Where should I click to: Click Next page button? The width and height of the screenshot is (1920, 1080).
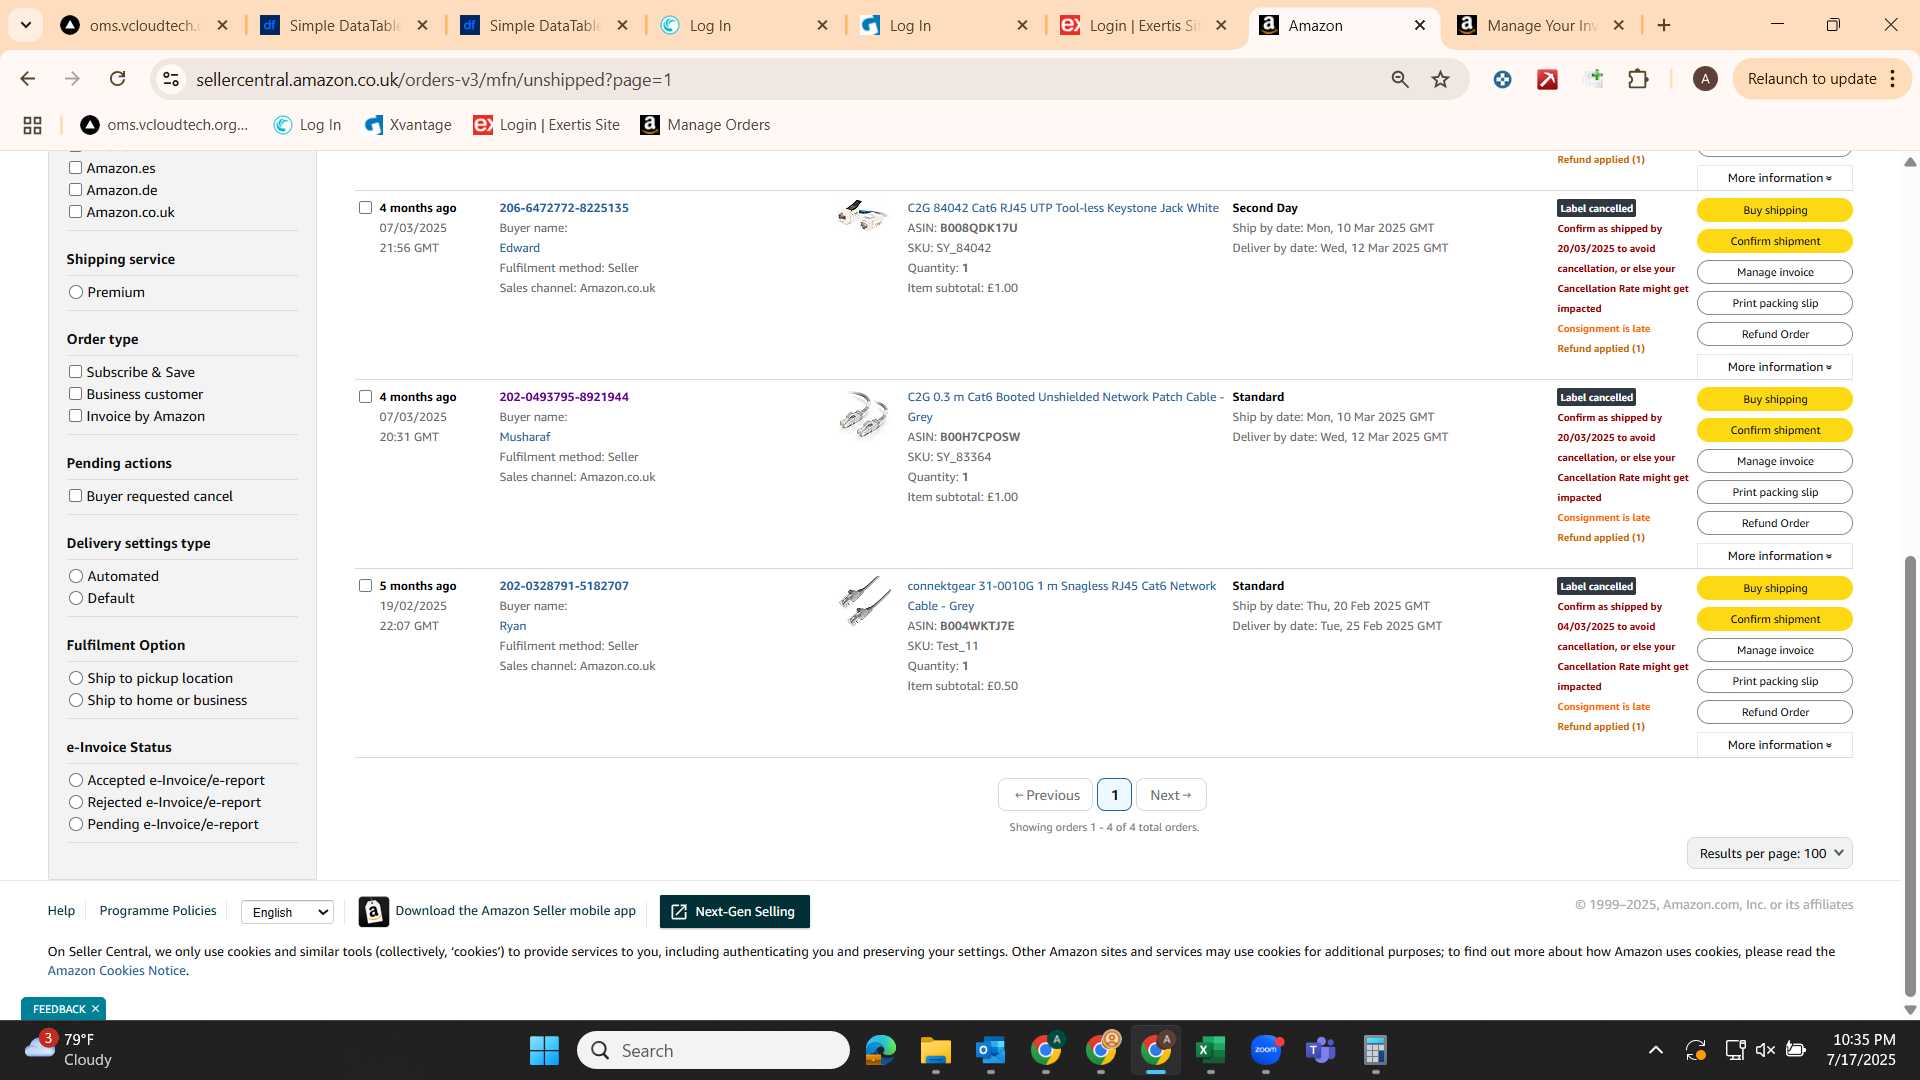(1171, 795)
